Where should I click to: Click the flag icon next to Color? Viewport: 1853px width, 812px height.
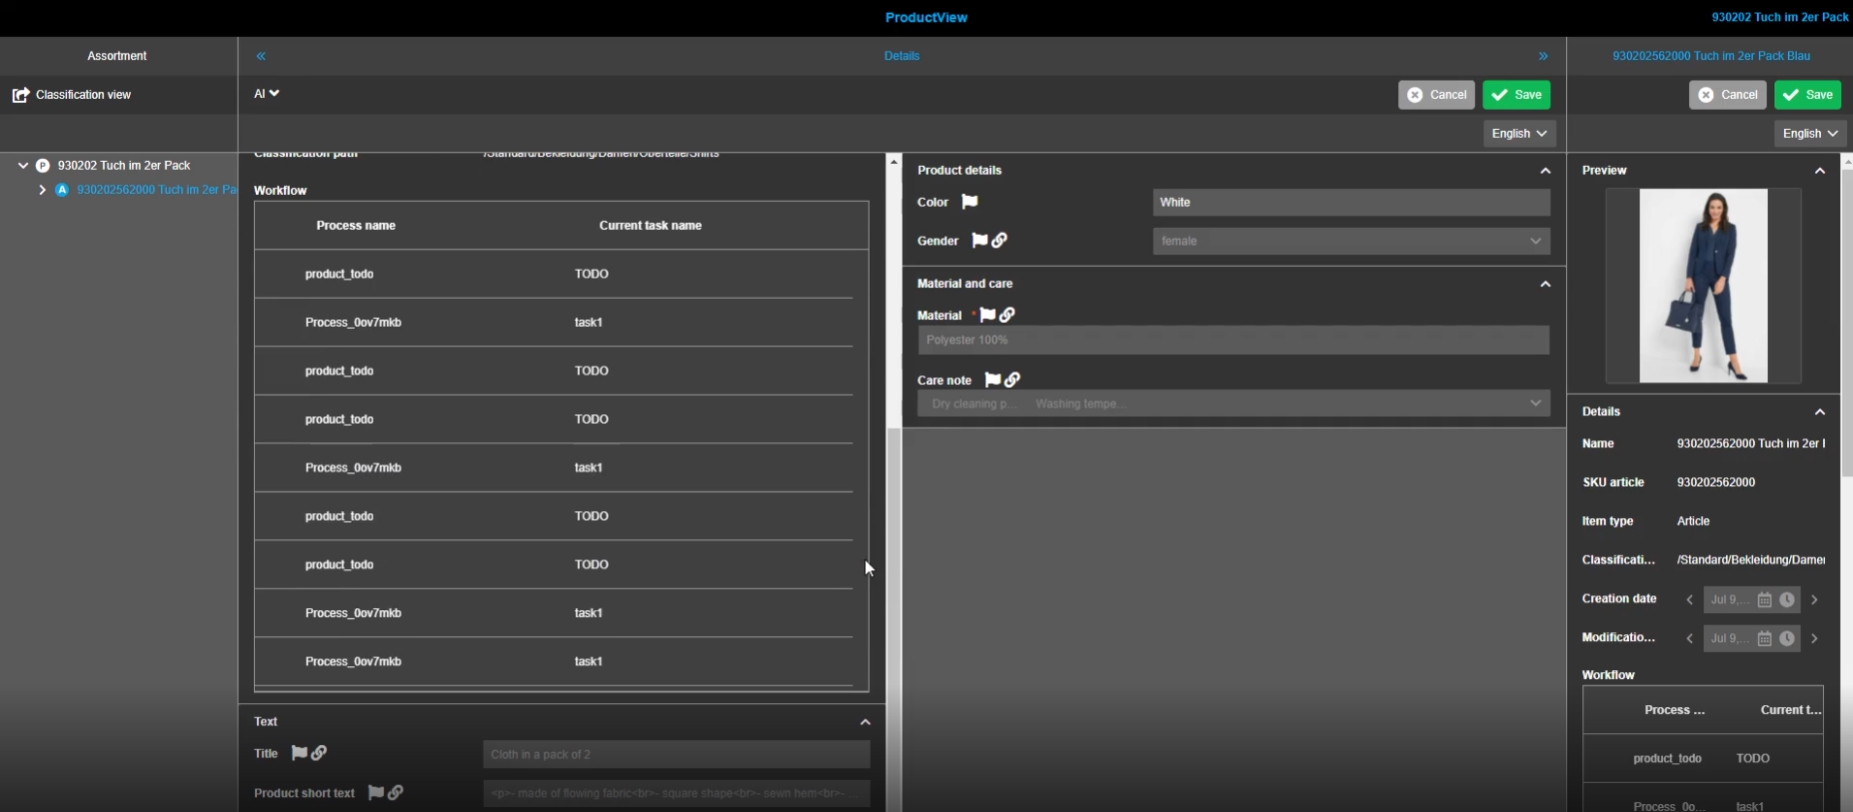[x=969, y=202]
